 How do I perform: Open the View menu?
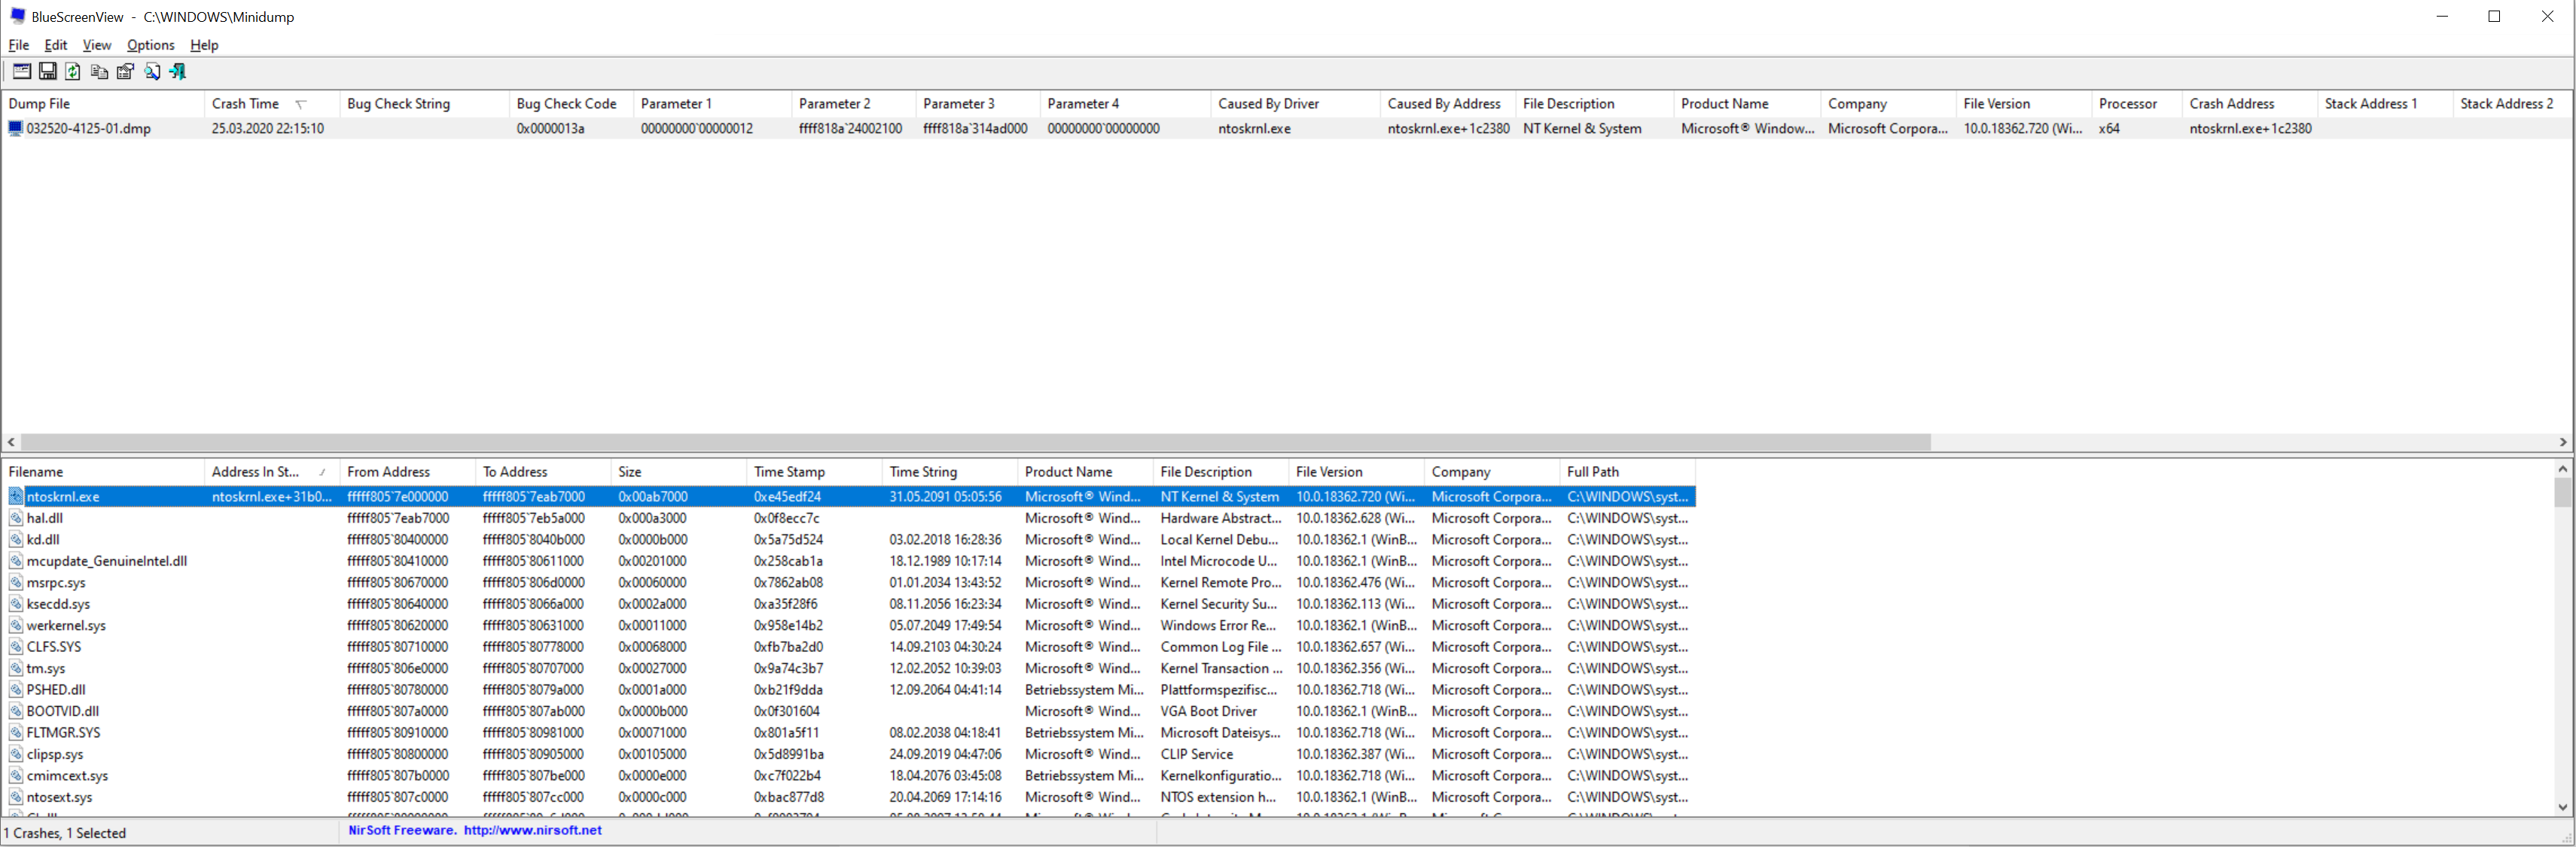(x=96, y=45)
